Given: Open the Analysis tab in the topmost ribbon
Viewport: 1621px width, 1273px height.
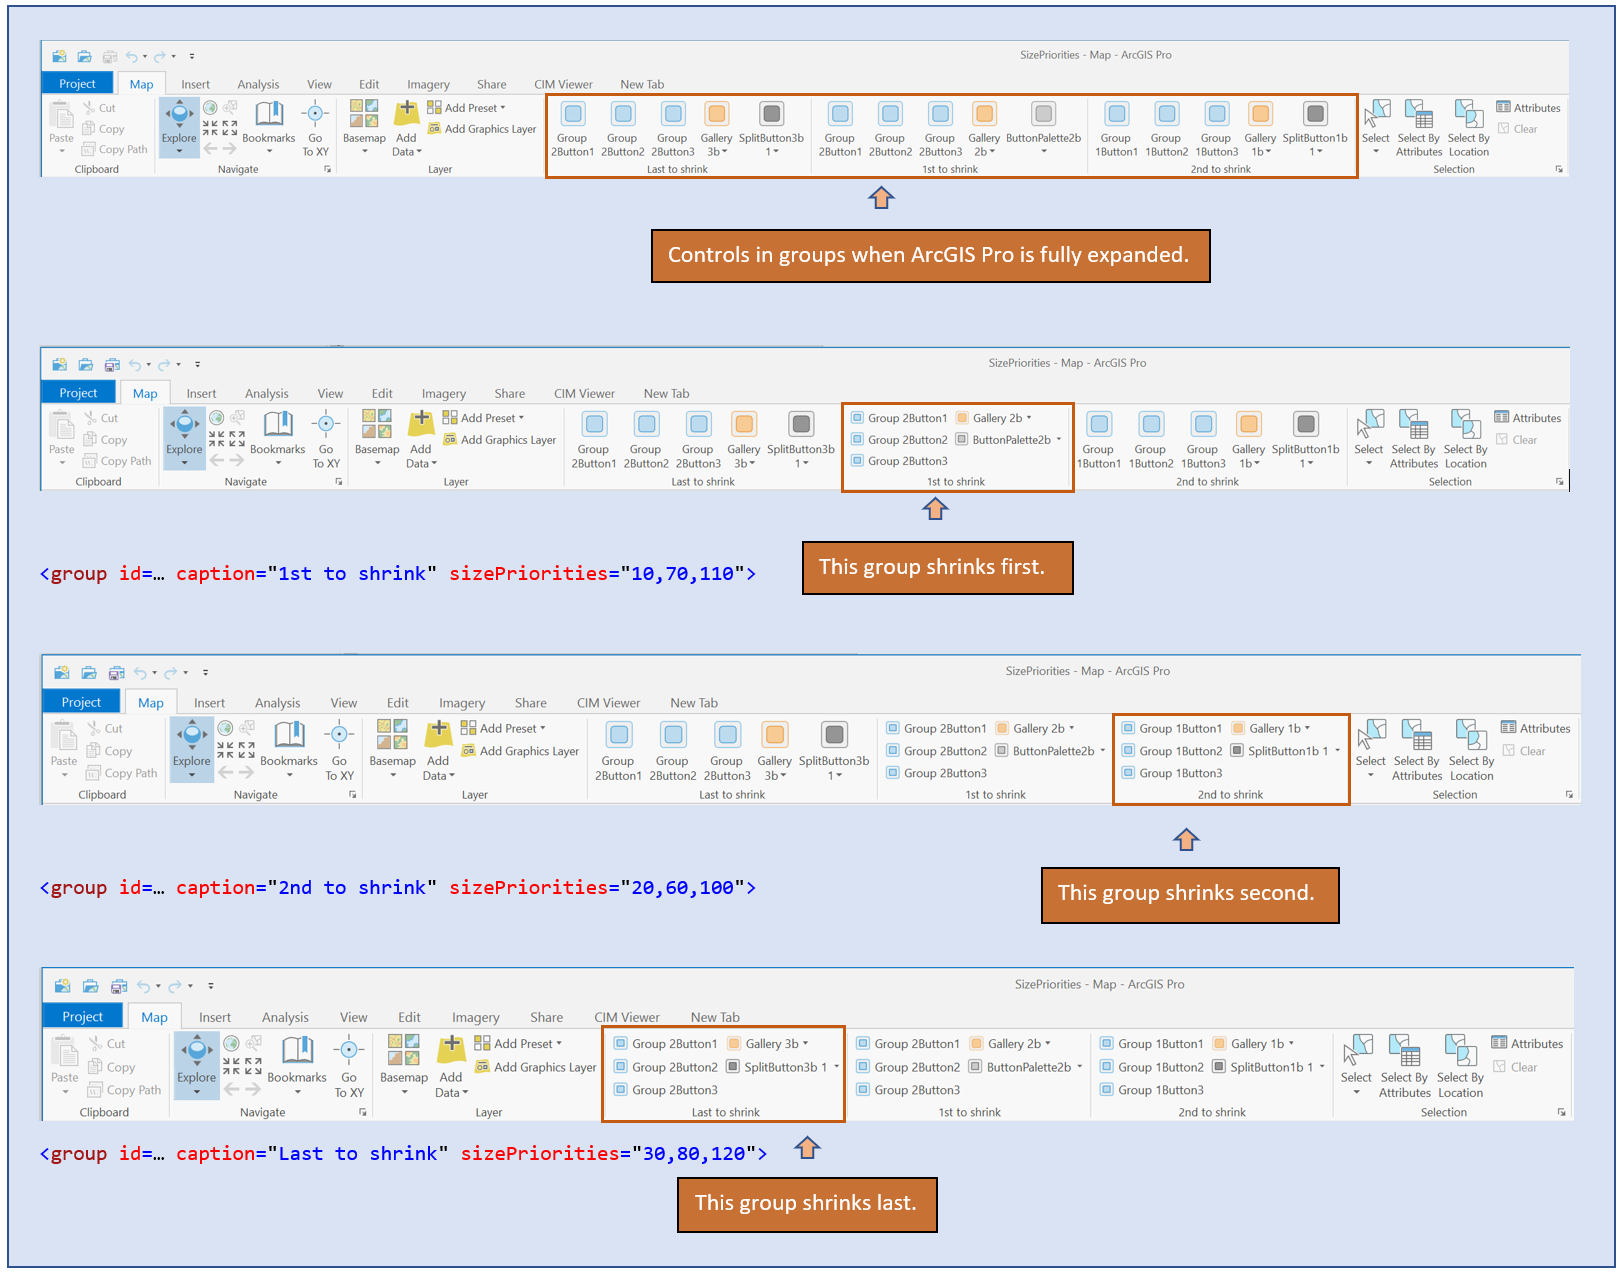Looking at the screenshot, I should pos(258,85).
